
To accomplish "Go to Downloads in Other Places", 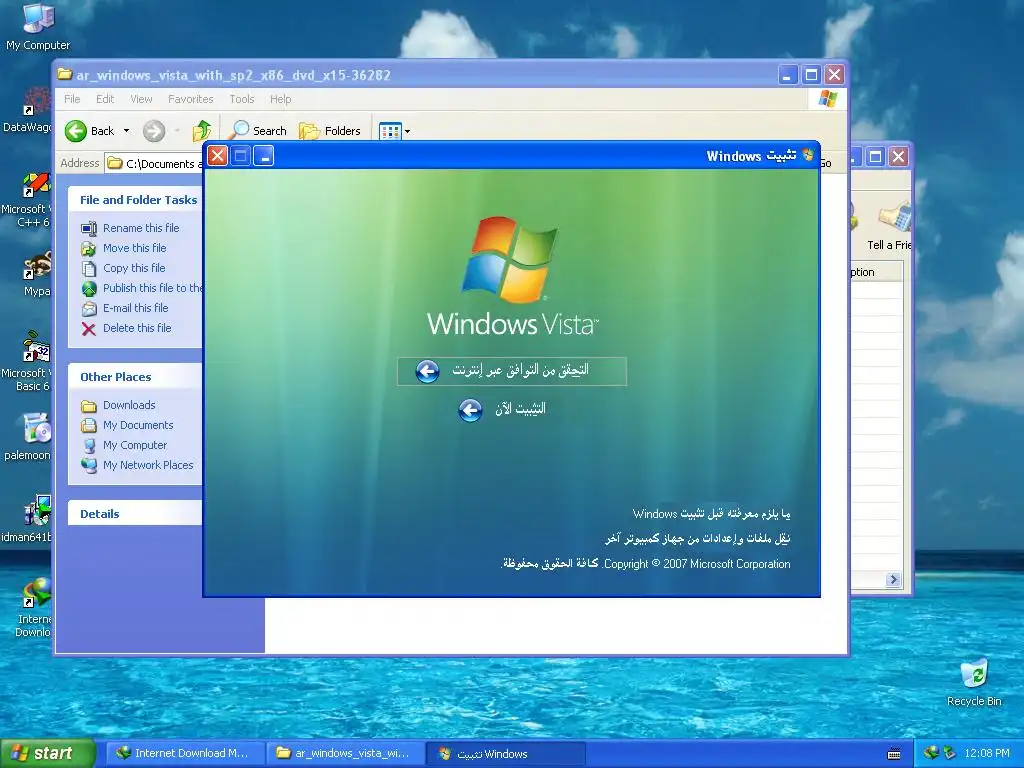I will (x=129, y=406).
